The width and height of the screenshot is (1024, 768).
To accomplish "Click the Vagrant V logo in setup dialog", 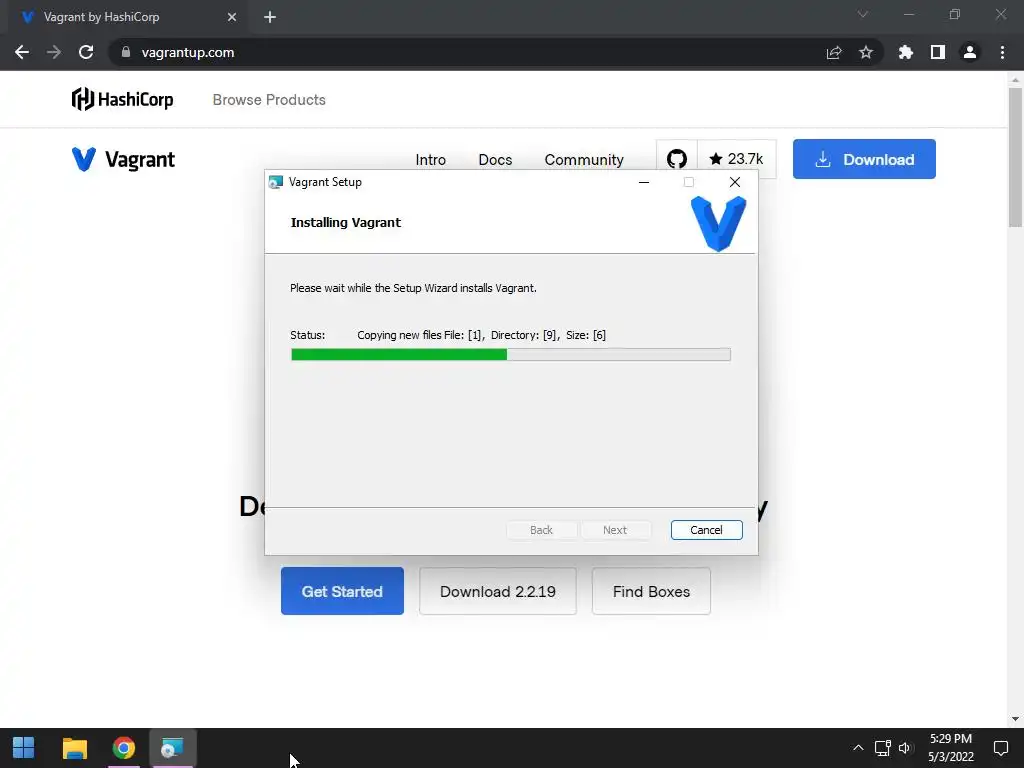I will click(718, 223).
